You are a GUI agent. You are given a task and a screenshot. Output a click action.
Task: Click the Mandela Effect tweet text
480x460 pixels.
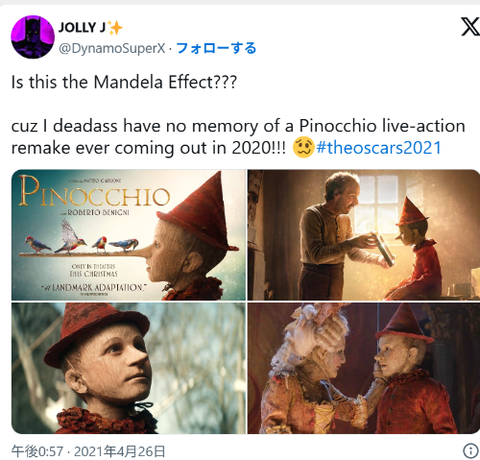[x=124, y=82]
